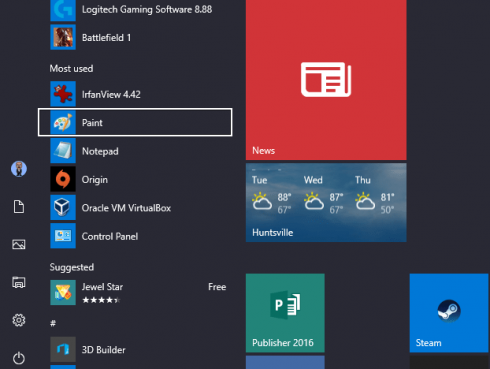
Task: Launch Origin app icon
Action: [63, 179]
